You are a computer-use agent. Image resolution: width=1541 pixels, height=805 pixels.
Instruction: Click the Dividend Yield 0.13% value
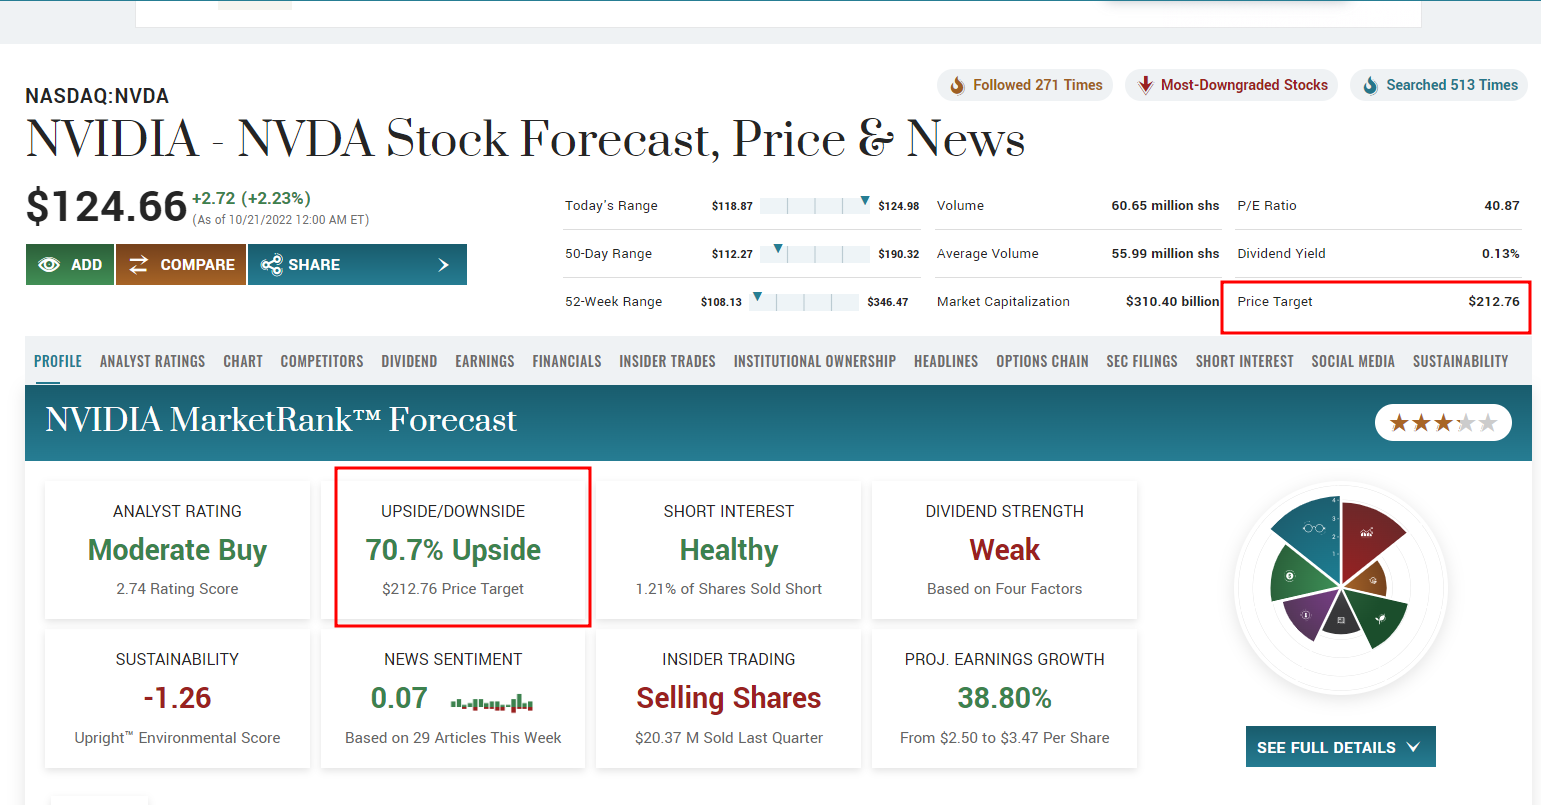(1501, 253)
